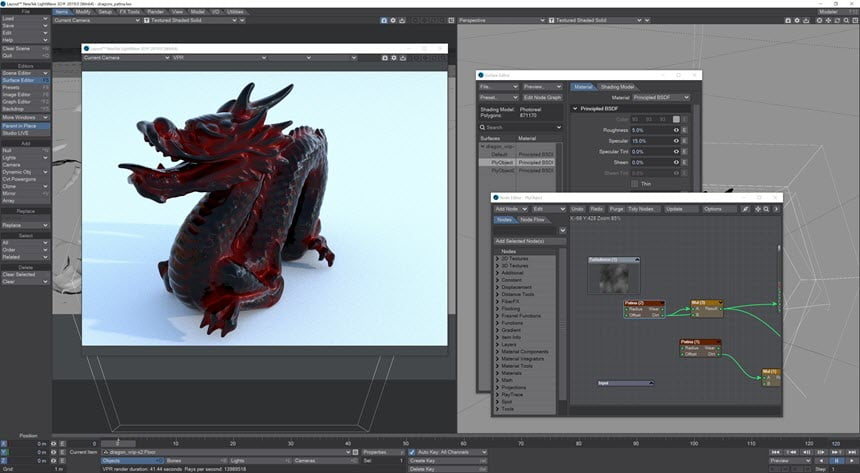Toggle Specular Tint visibility eye
Viewport: 860px width, 473px height.
[676, 151]
